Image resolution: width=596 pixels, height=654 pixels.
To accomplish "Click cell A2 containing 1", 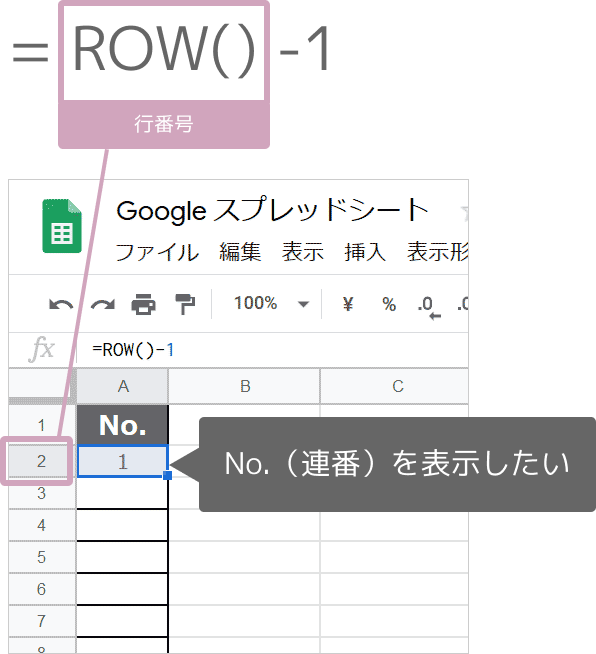I will (x=123, y=461).
